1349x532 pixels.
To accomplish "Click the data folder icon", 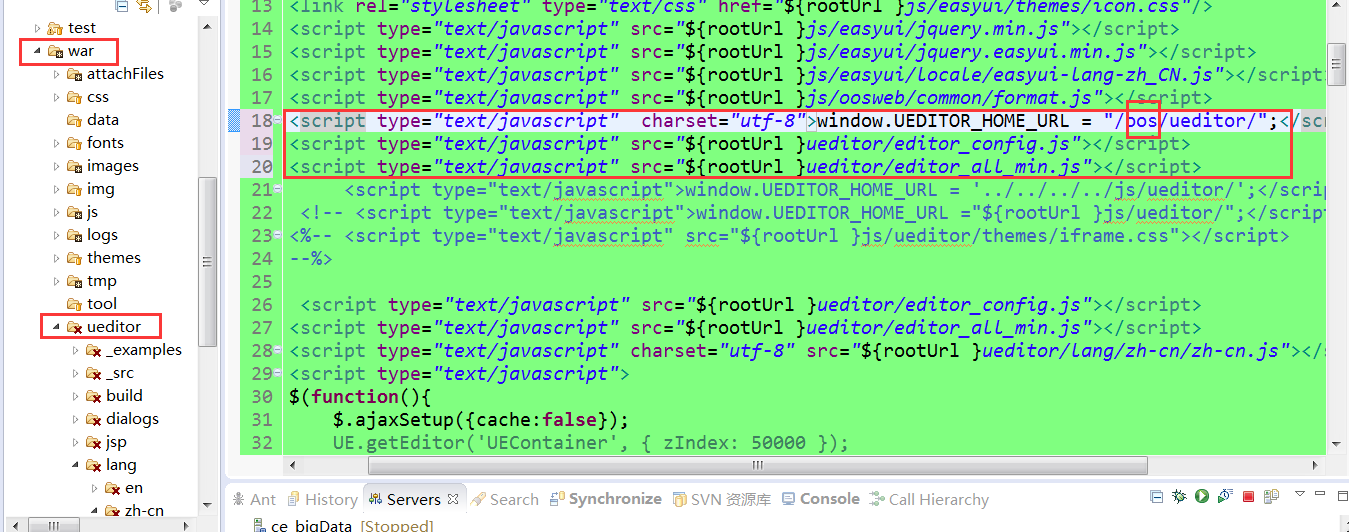I will pos(74,120).
